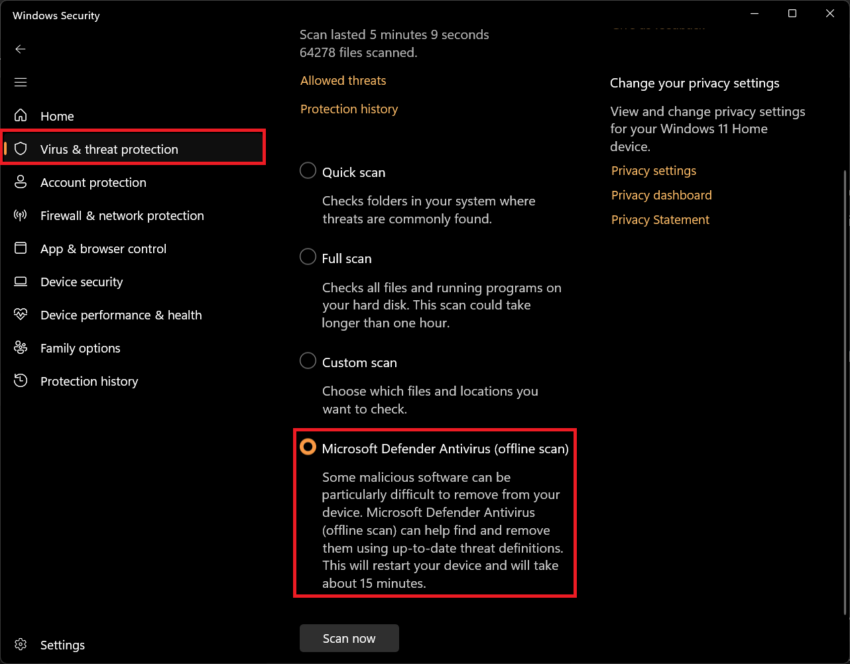
Task: View Protection history from the sidebar
Action: tap(88, 381)
